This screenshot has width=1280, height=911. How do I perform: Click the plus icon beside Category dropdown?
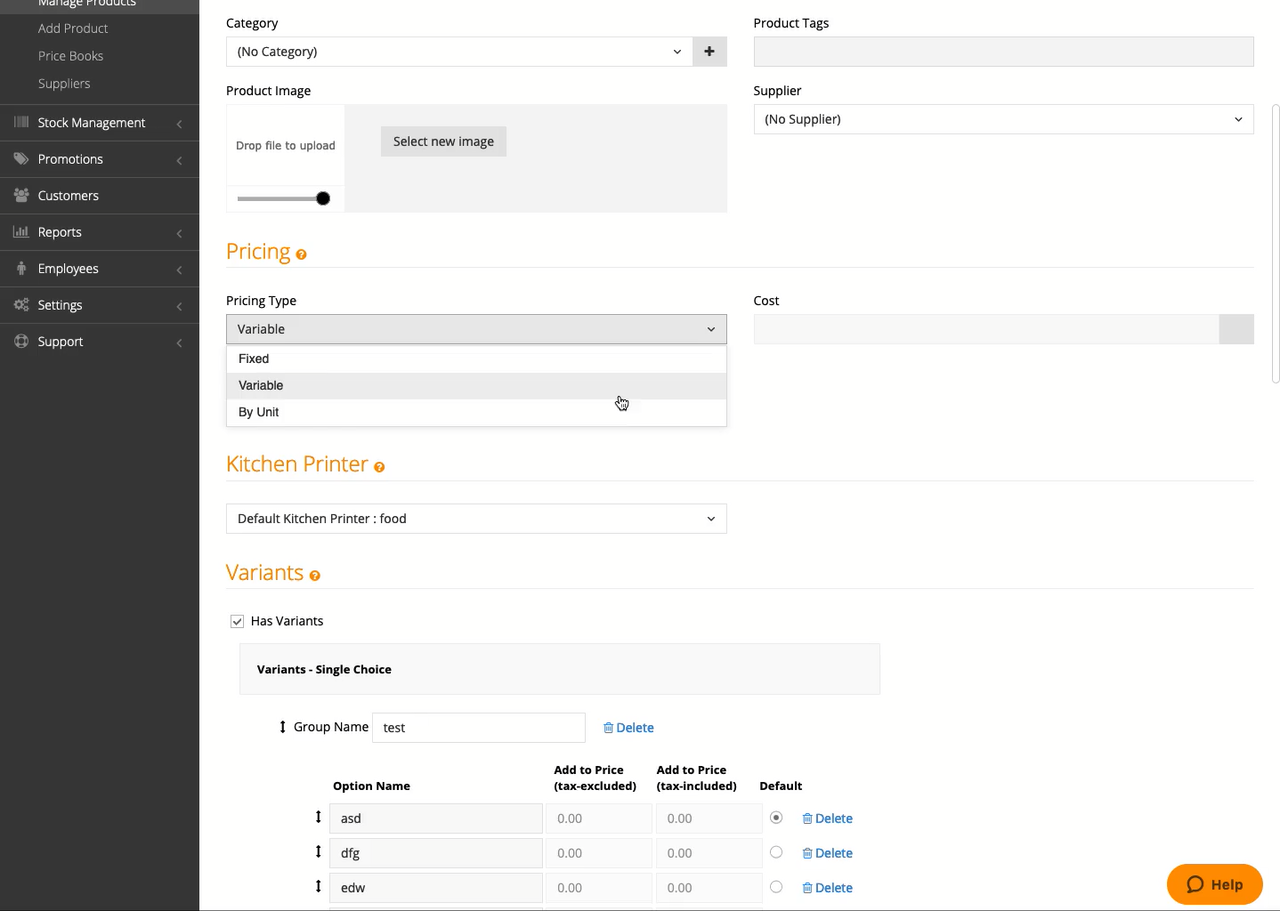(710, 51)
